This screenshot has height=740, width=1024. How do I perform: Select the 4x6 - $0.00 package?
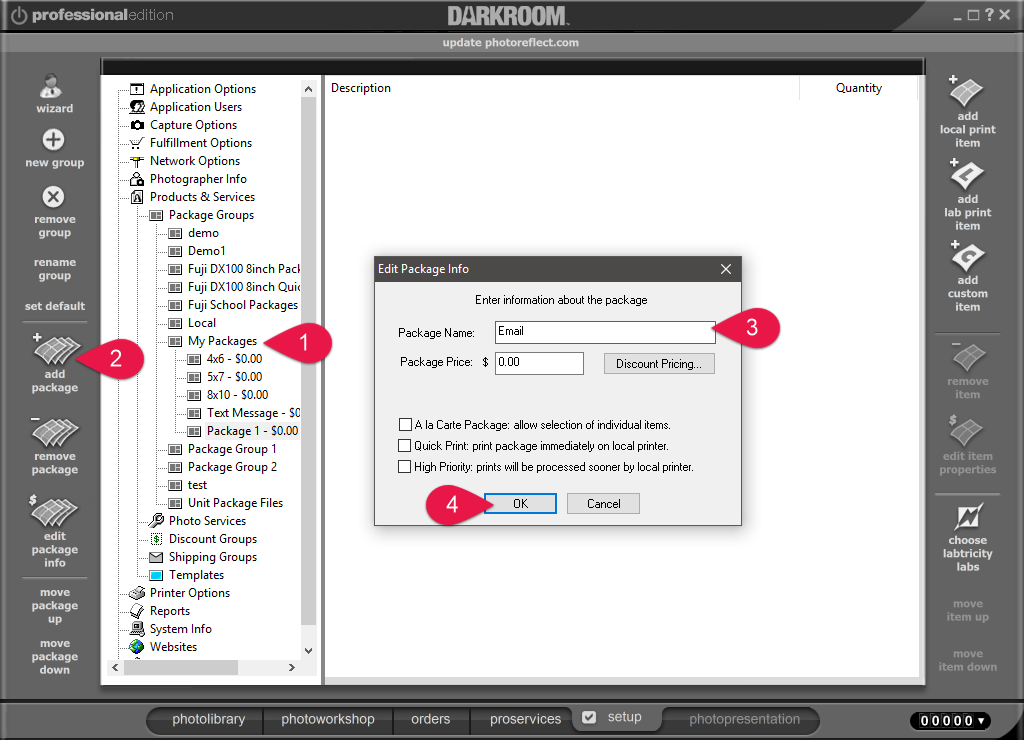coord(234,359)
